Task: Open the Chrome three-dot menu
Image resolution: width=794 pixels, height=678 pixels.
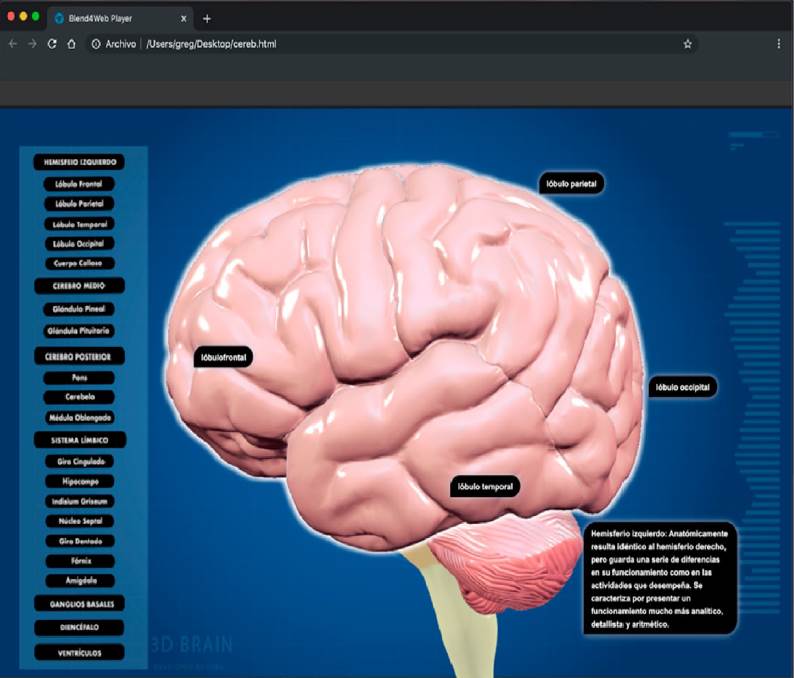Action: (779, 44)
